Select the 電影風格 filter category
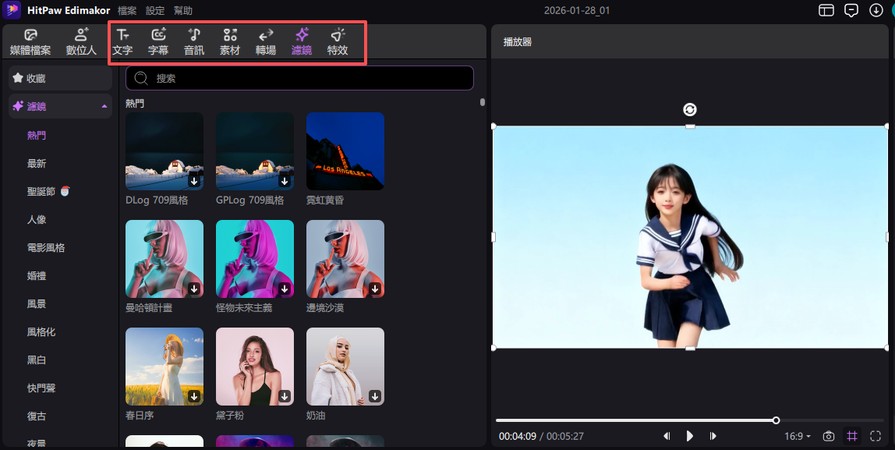895x450 pixels. (x=46, y=248)
